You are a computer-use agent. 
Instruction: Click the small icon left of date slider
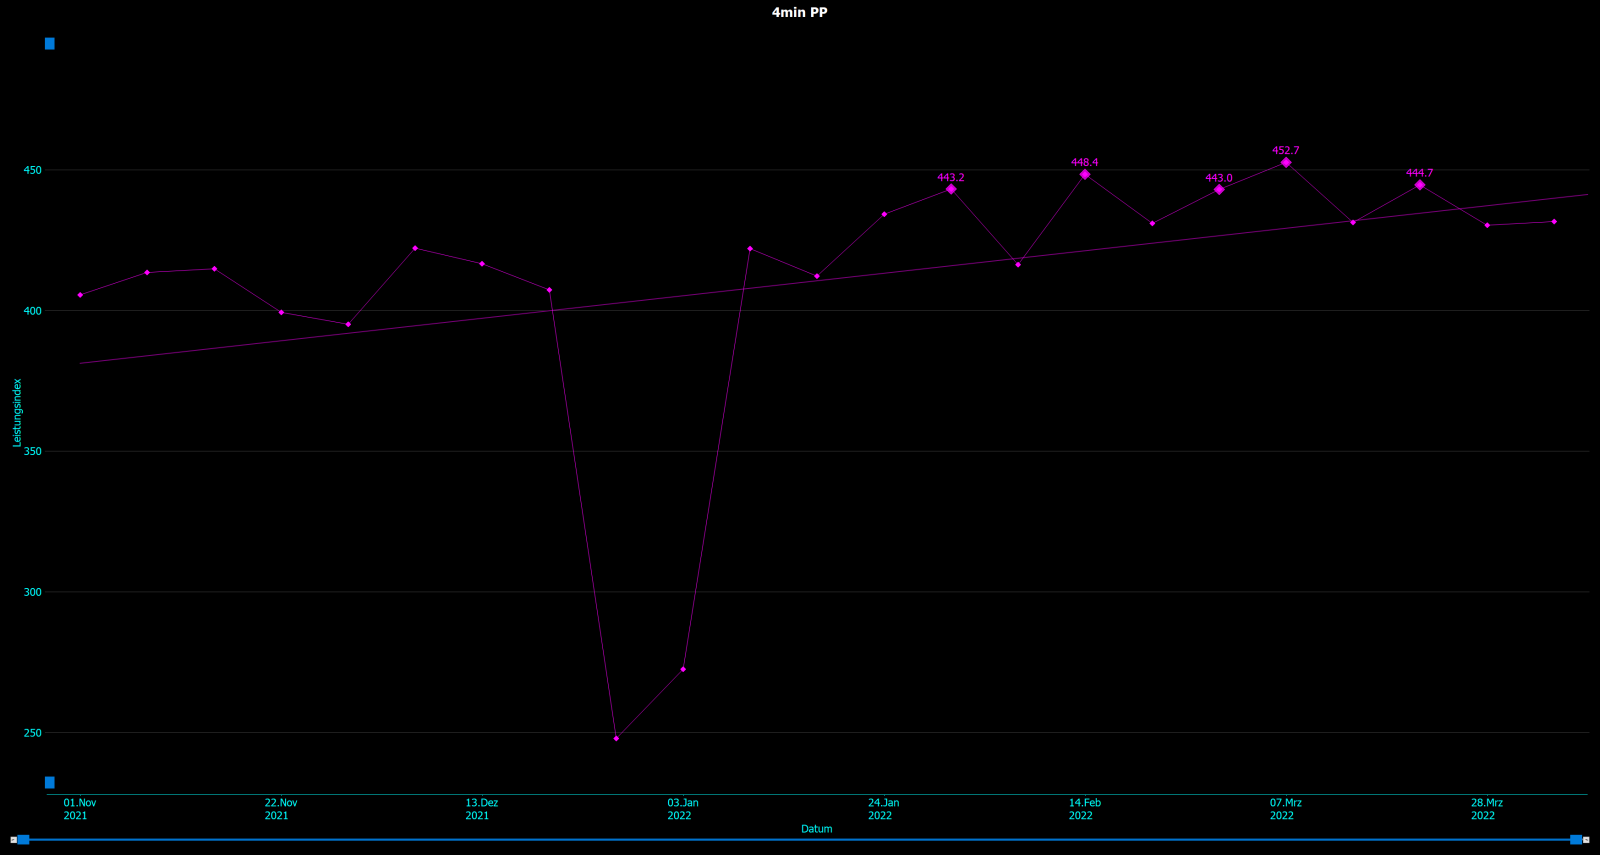[13, 840]
